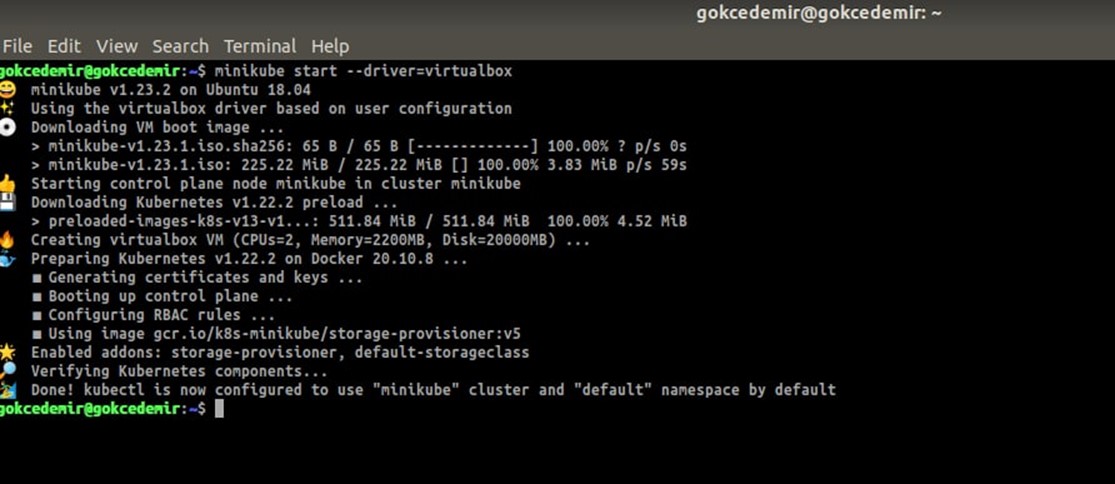Image resolution: width=1115 pixels, height=484 pixels.
Task: Open the Help menu
Action: (x=330, y=46)
